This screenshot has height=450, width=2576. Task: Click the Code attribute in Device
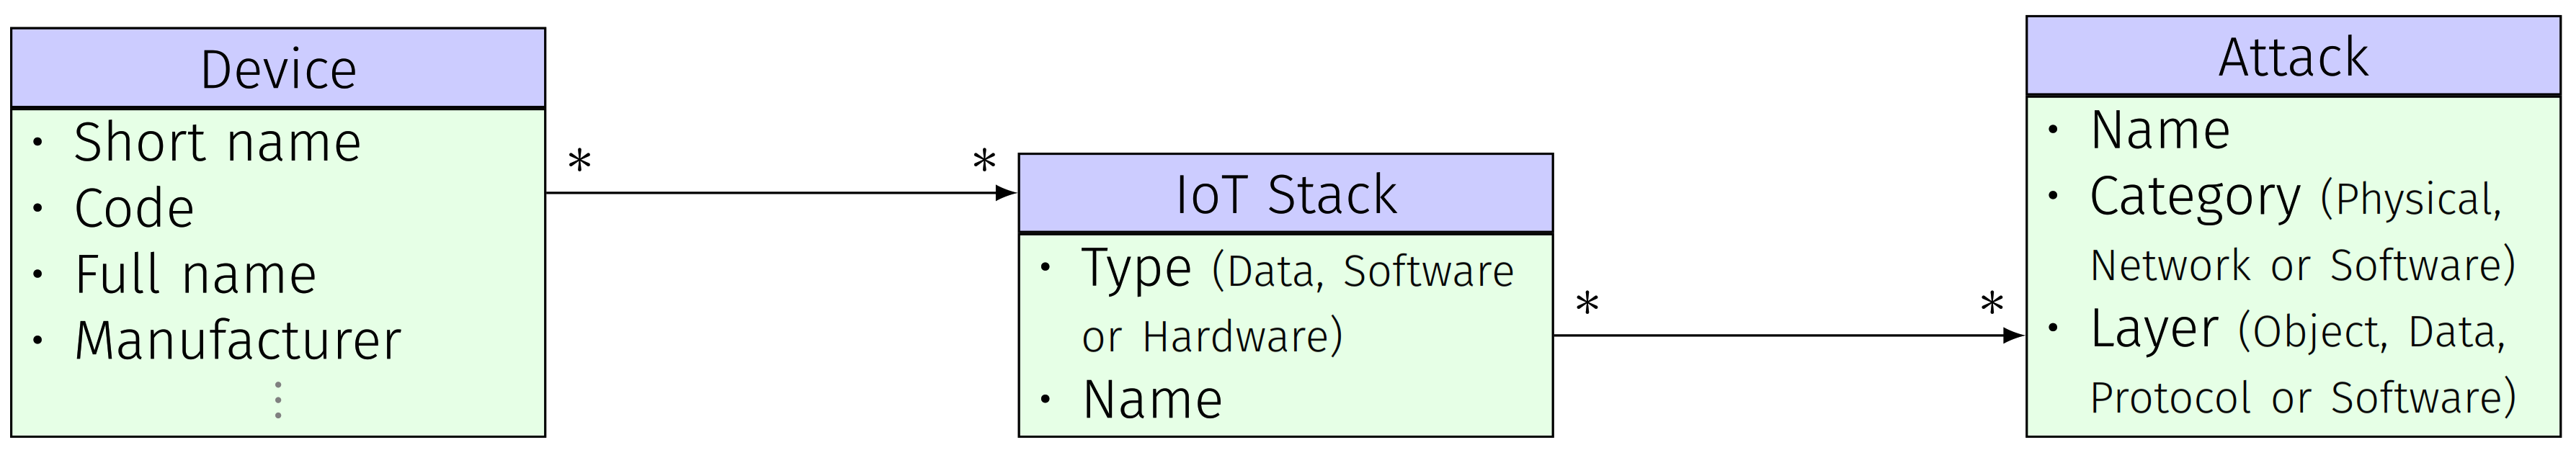tap(134, 208)
